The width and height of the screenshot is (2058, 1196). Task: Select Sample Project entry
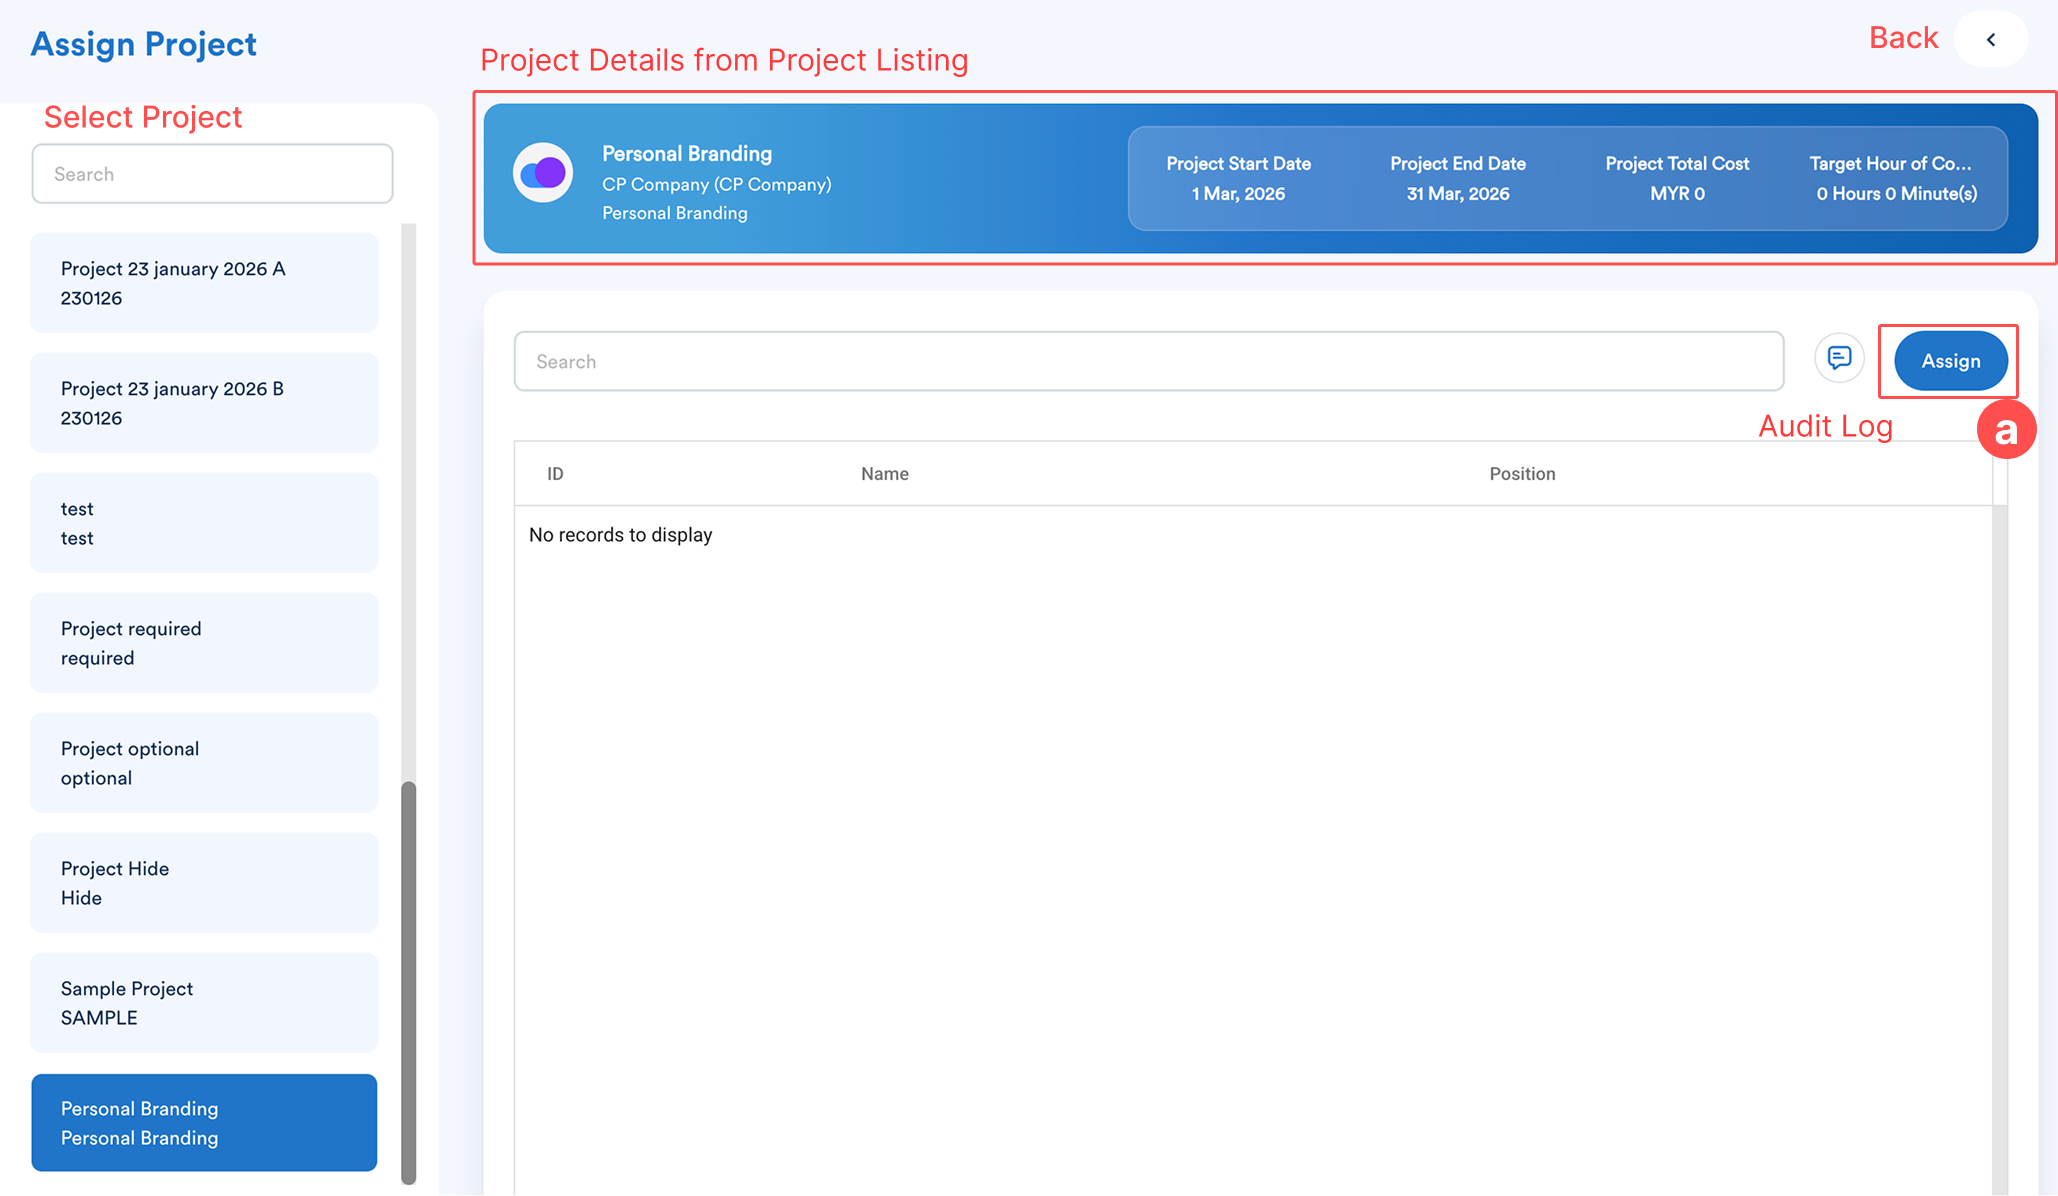tap(204, 1003)
